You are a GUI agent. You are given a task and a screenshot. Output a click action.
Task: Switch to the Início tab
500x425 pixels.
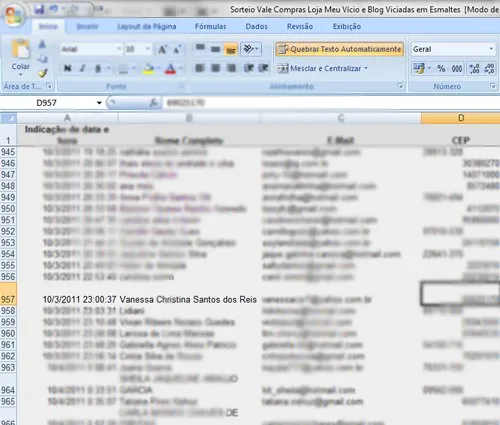click(48, 26)
